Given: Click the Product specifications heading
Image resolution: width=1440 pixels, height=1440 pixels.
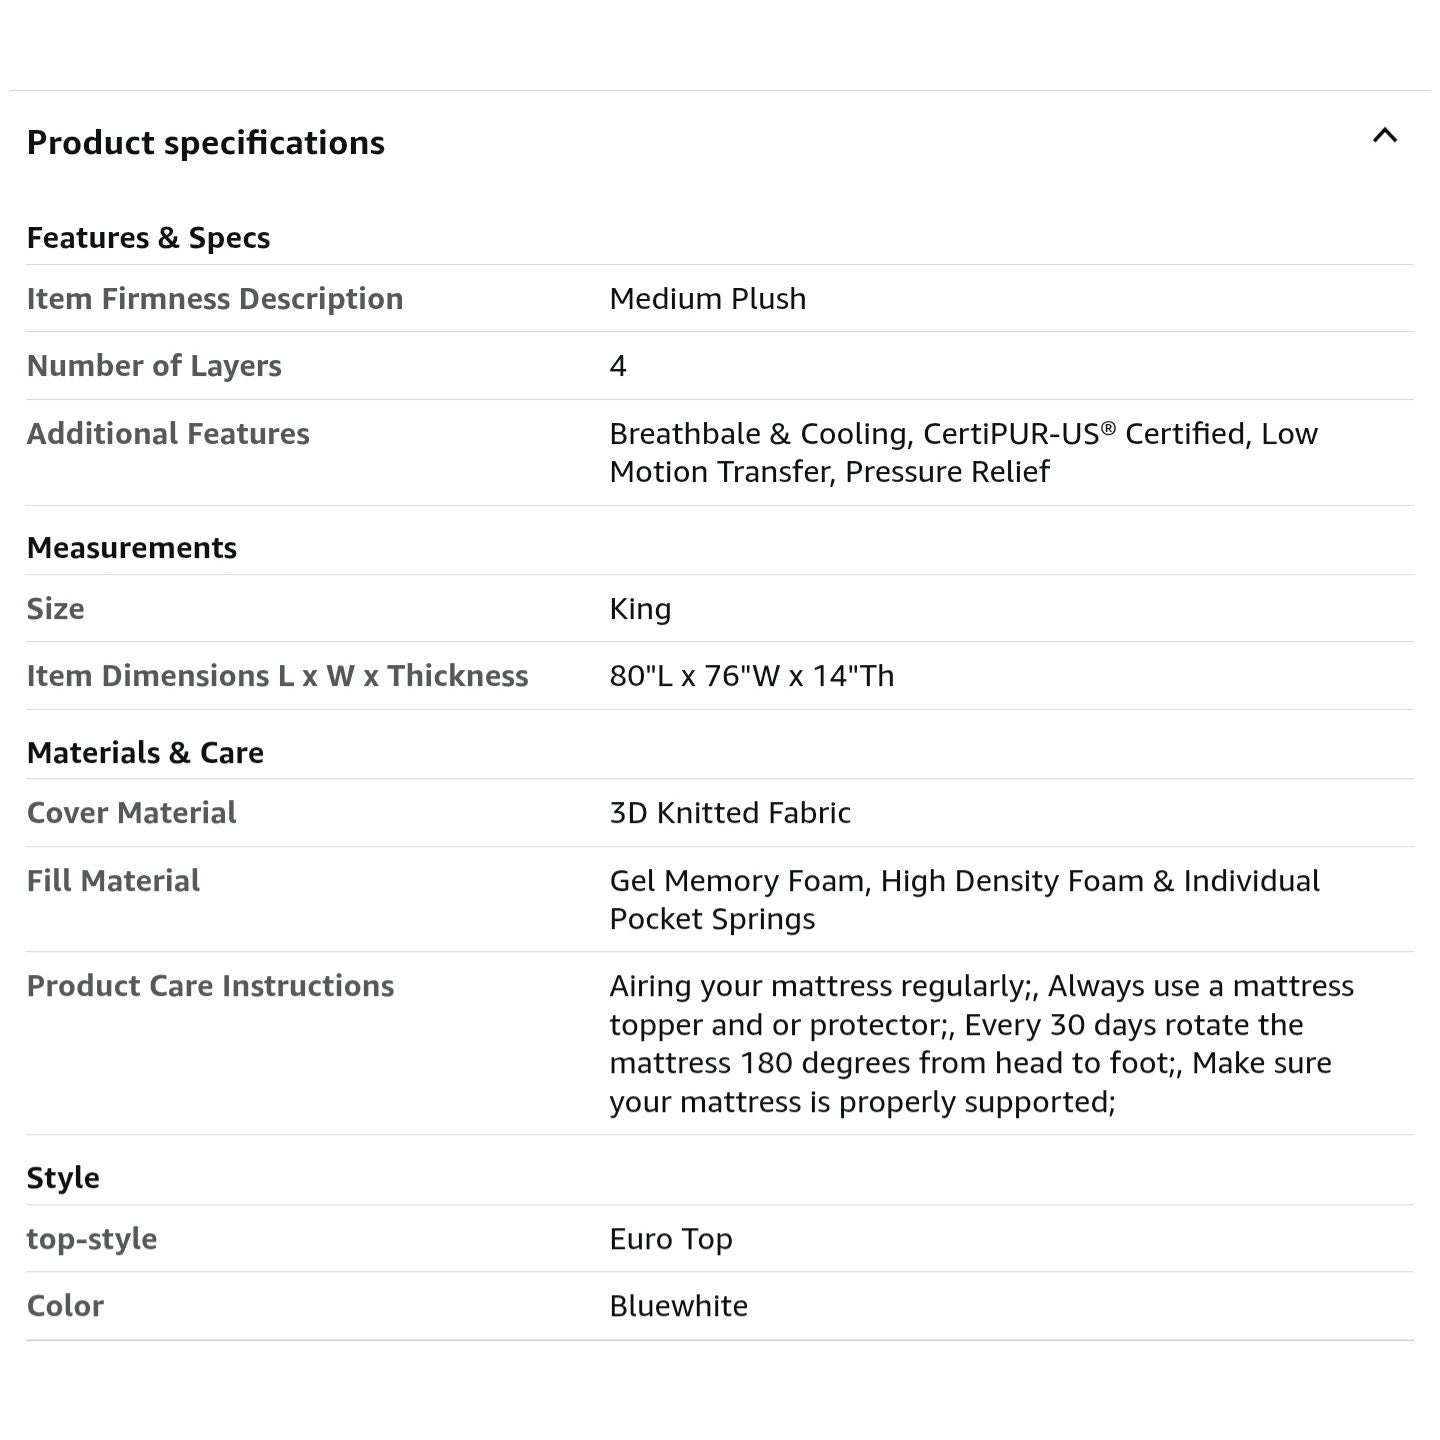Looking at the screenshot, I should [205, 143].
